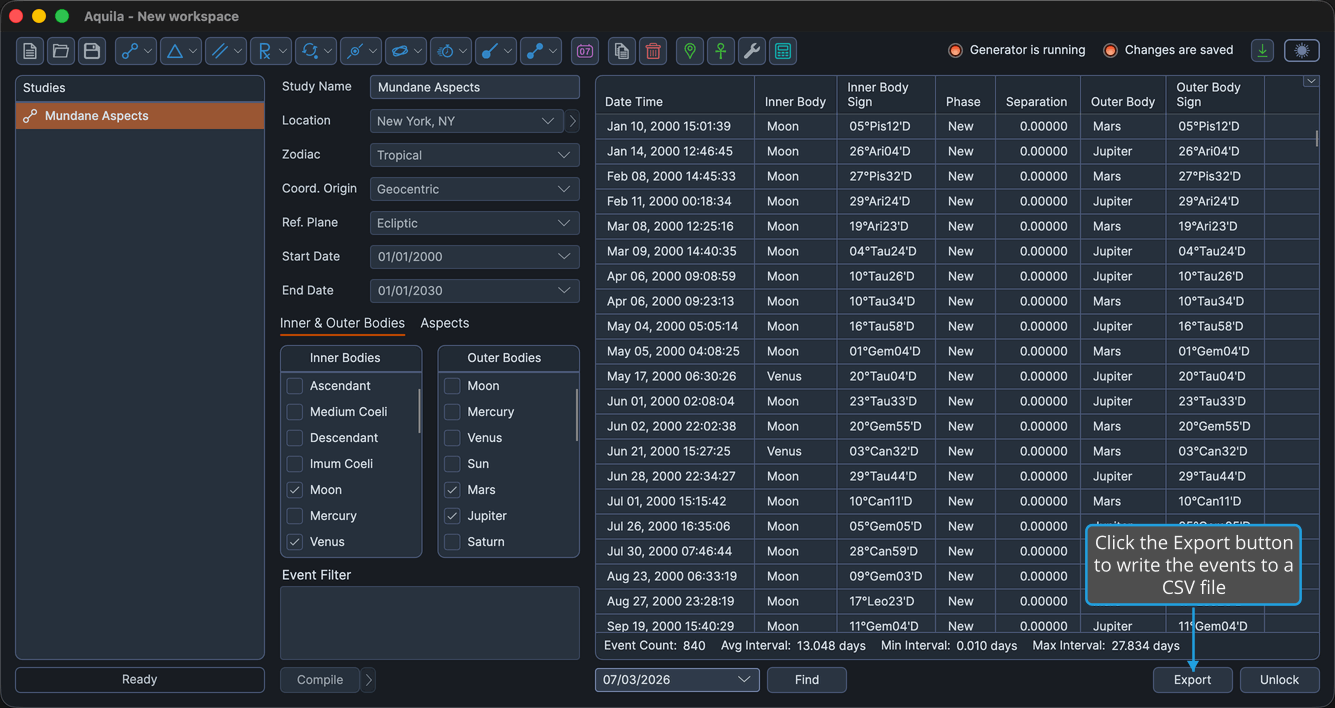
Task: Open dropdown arrow beside the Rx icon
Action: (283, 51)
